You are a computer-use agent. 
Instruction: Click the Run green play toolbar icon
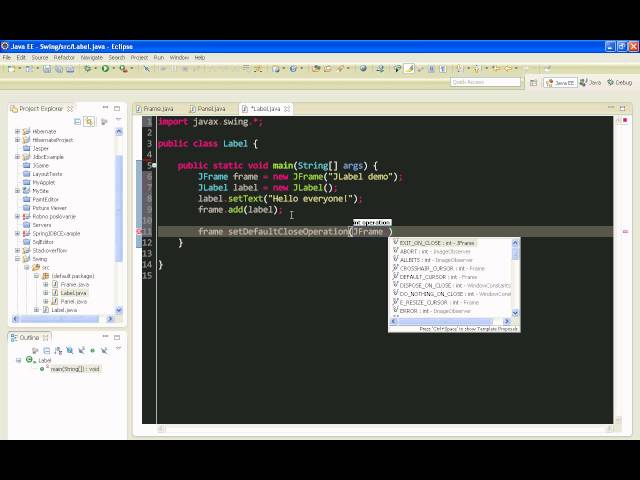[x=105, y=69]
